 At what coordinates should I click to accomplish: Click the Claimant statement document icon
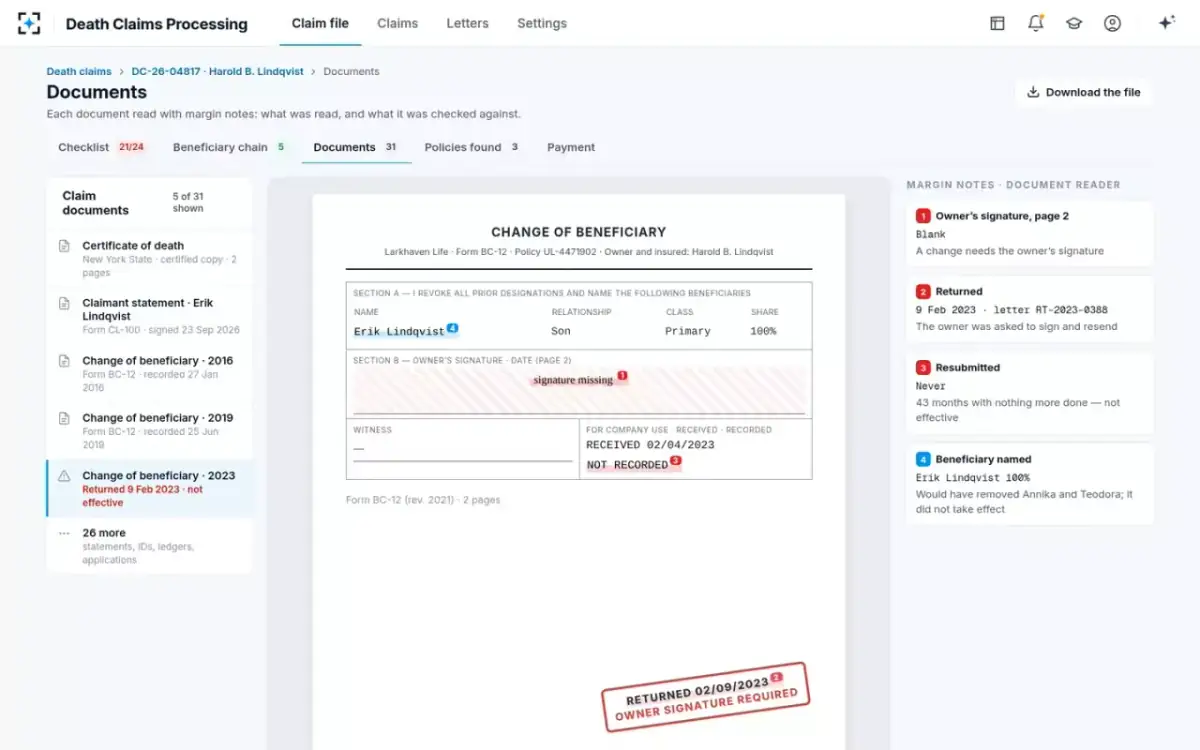(x=64, y=303)
